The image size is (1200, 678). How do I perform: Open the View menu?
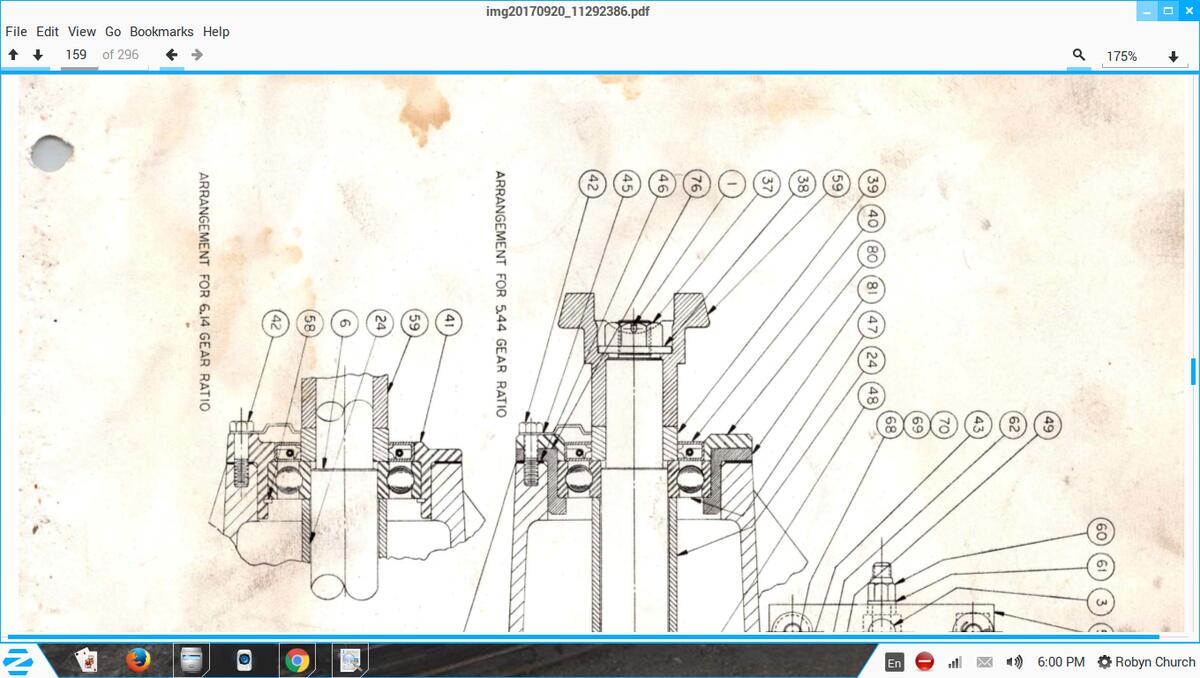click(82, 31)
